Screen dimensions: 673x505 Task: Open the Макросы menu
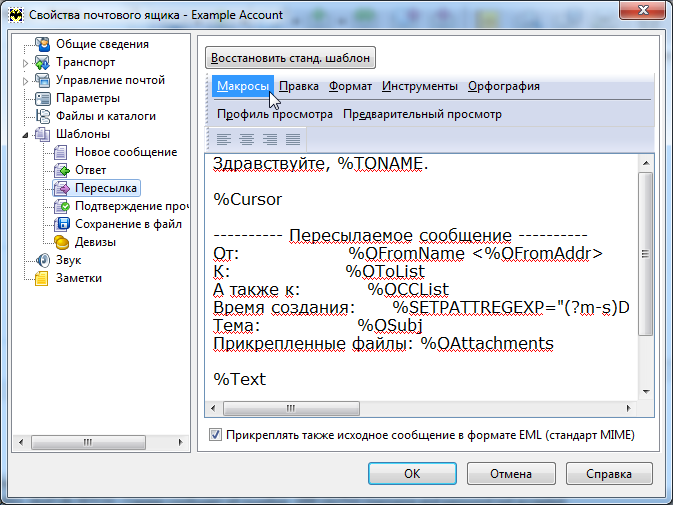243,86
